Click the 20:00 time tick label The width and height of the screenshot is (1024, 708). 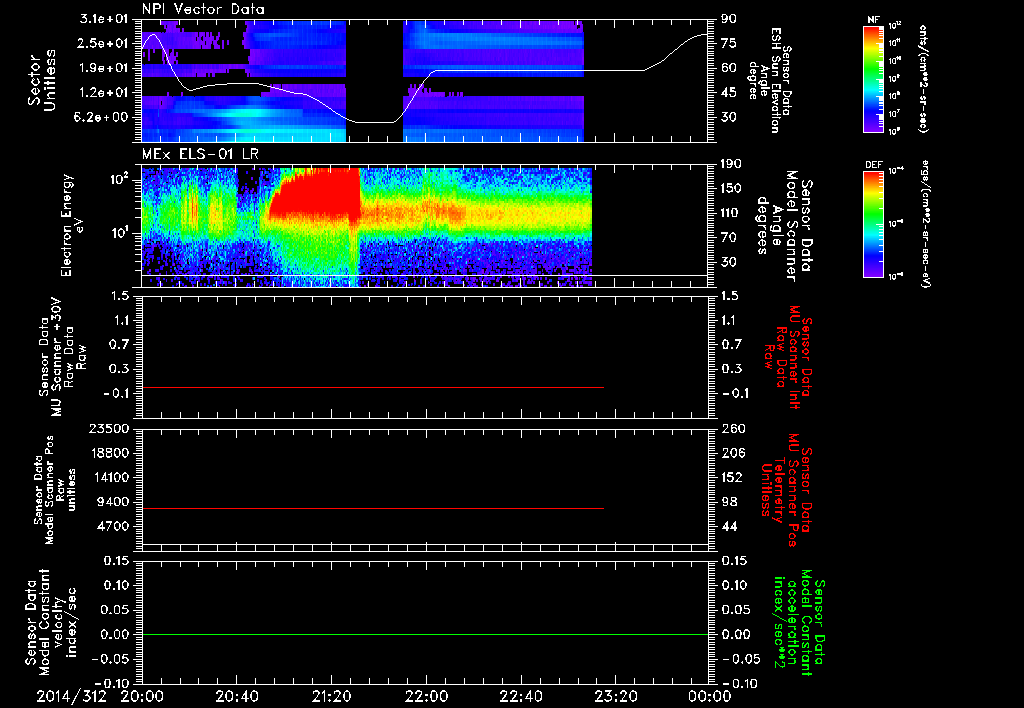[x=142, y=696]
